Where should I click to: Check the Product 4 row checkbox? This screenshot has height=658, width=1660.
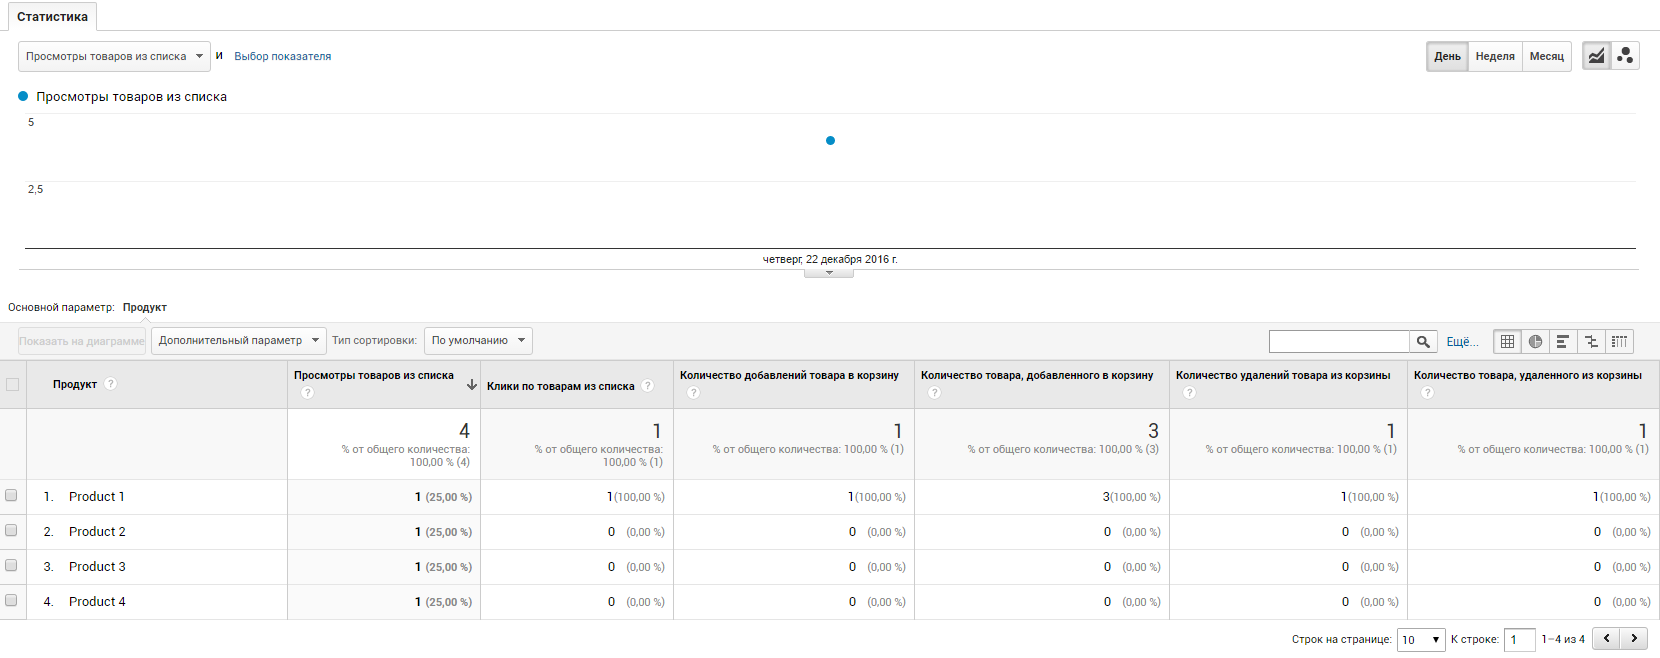[x=11, y=600]
